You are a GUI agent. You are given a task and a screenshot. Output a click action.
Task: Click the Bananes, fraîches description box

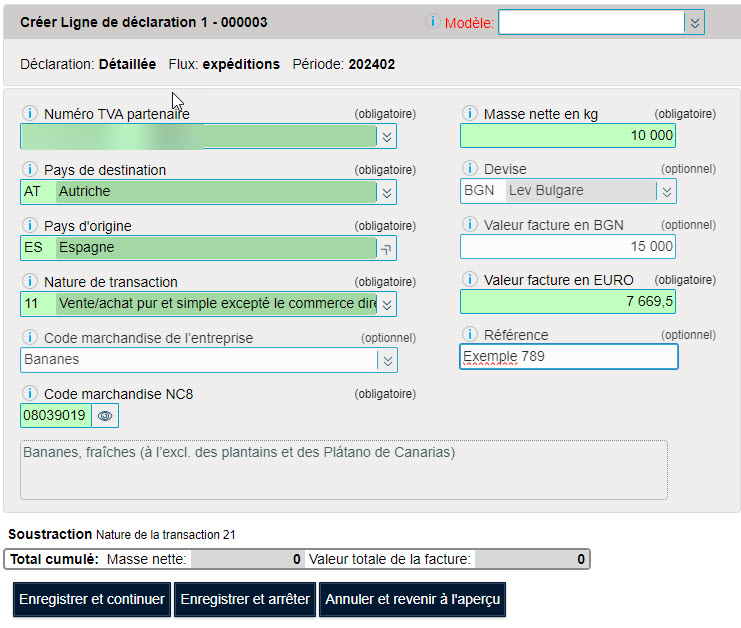coord(344,470)
